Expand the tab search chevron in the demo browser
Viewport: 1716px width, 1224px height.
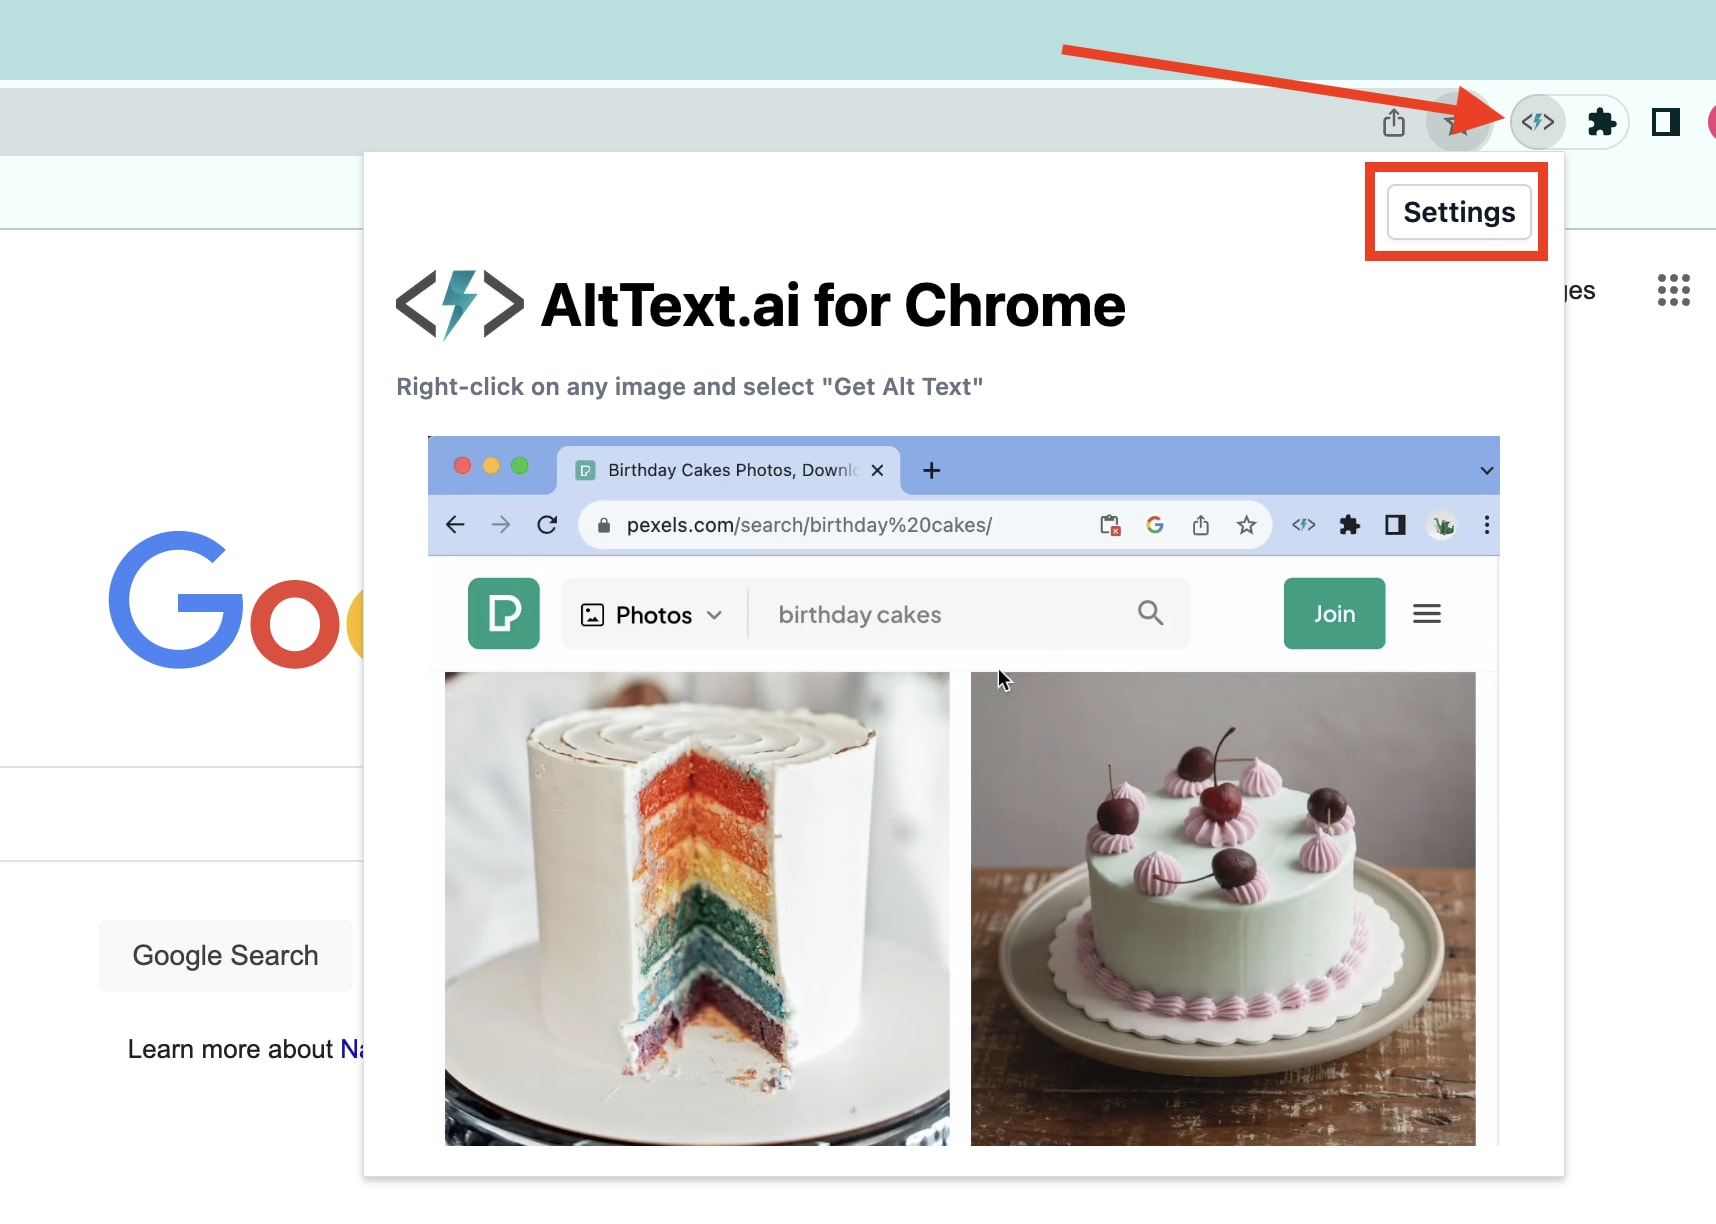pos(1486,471)
